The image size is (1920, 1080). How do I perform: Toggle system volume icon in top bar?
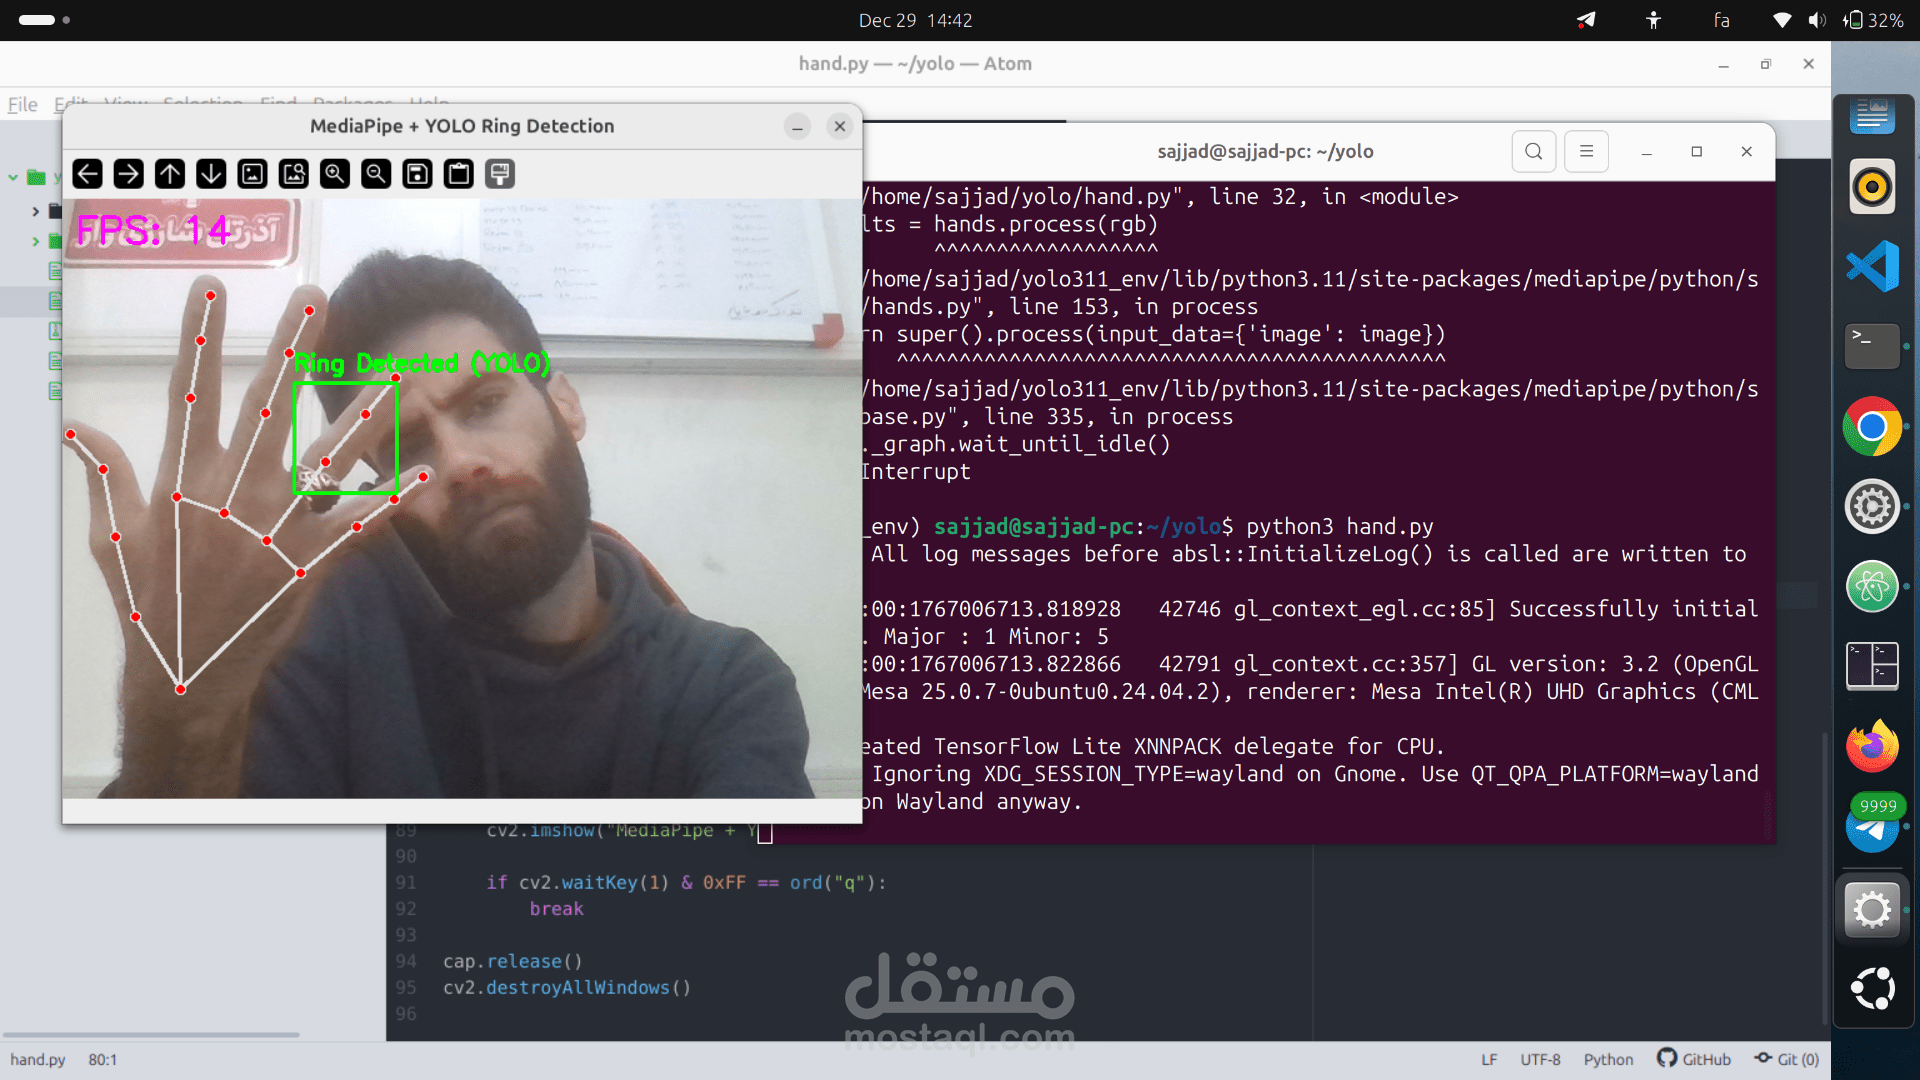click(1816, 20)
